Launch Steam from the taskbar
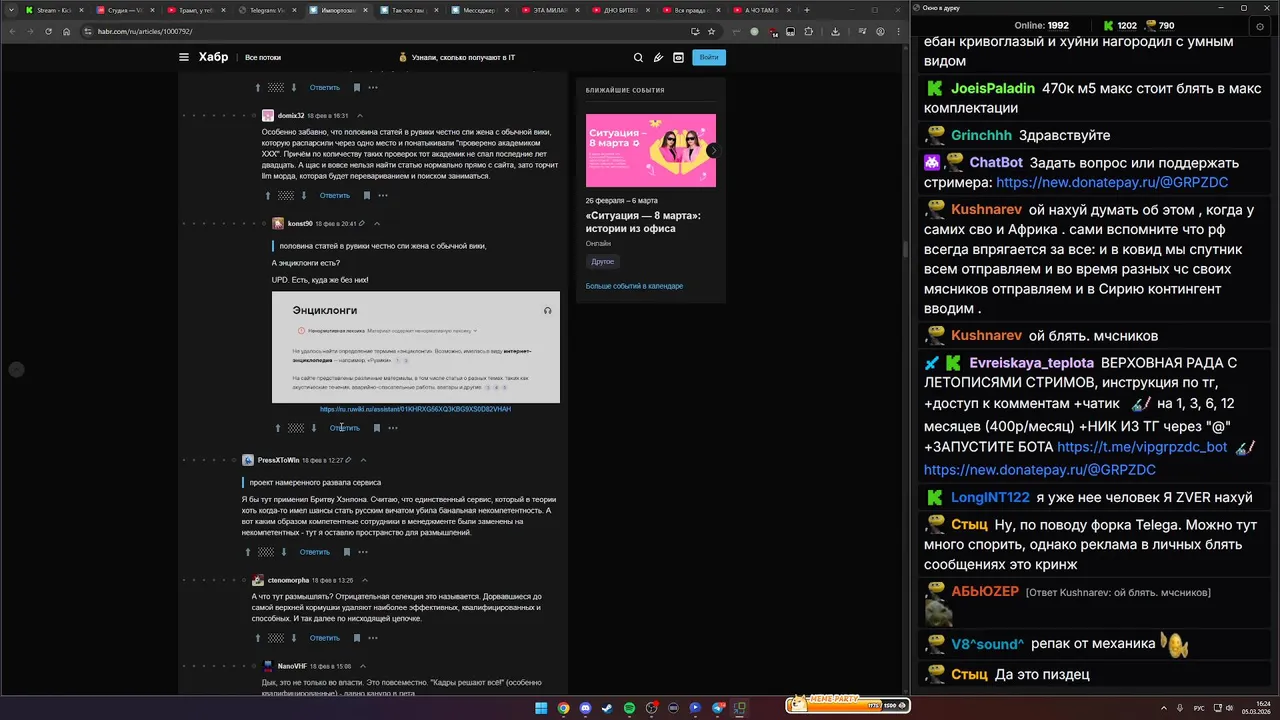Image resolution: width=1280 pixels, height=720 pixels. (607, 708)
